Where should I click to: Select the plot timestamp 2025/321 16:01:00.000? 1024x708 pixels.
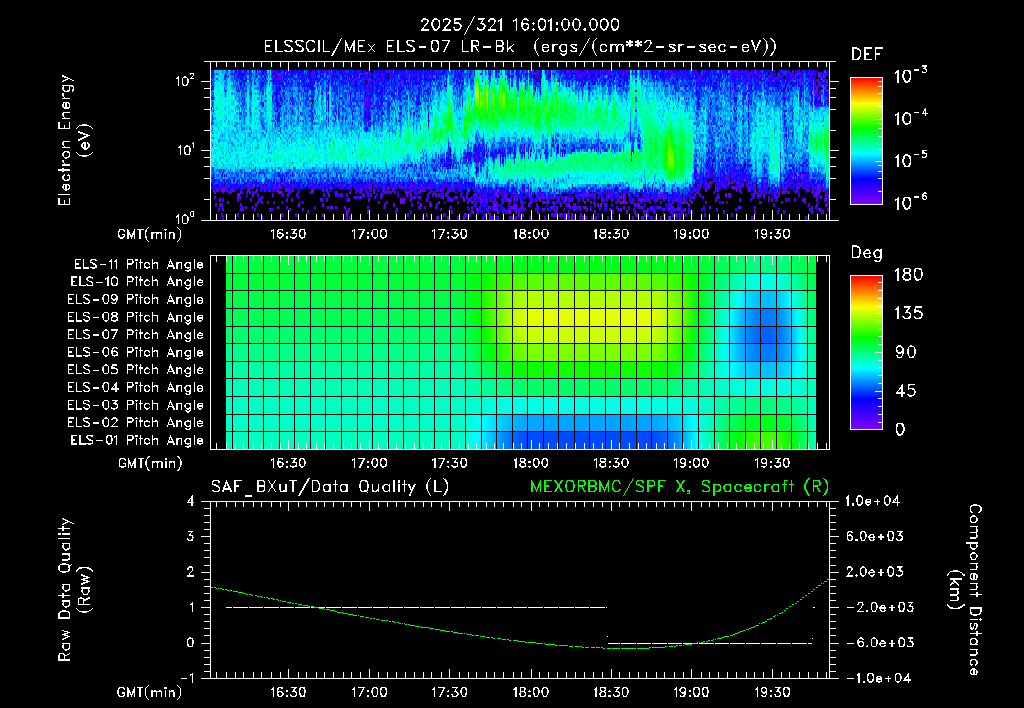pyautogui.click(x=520, y=25)
